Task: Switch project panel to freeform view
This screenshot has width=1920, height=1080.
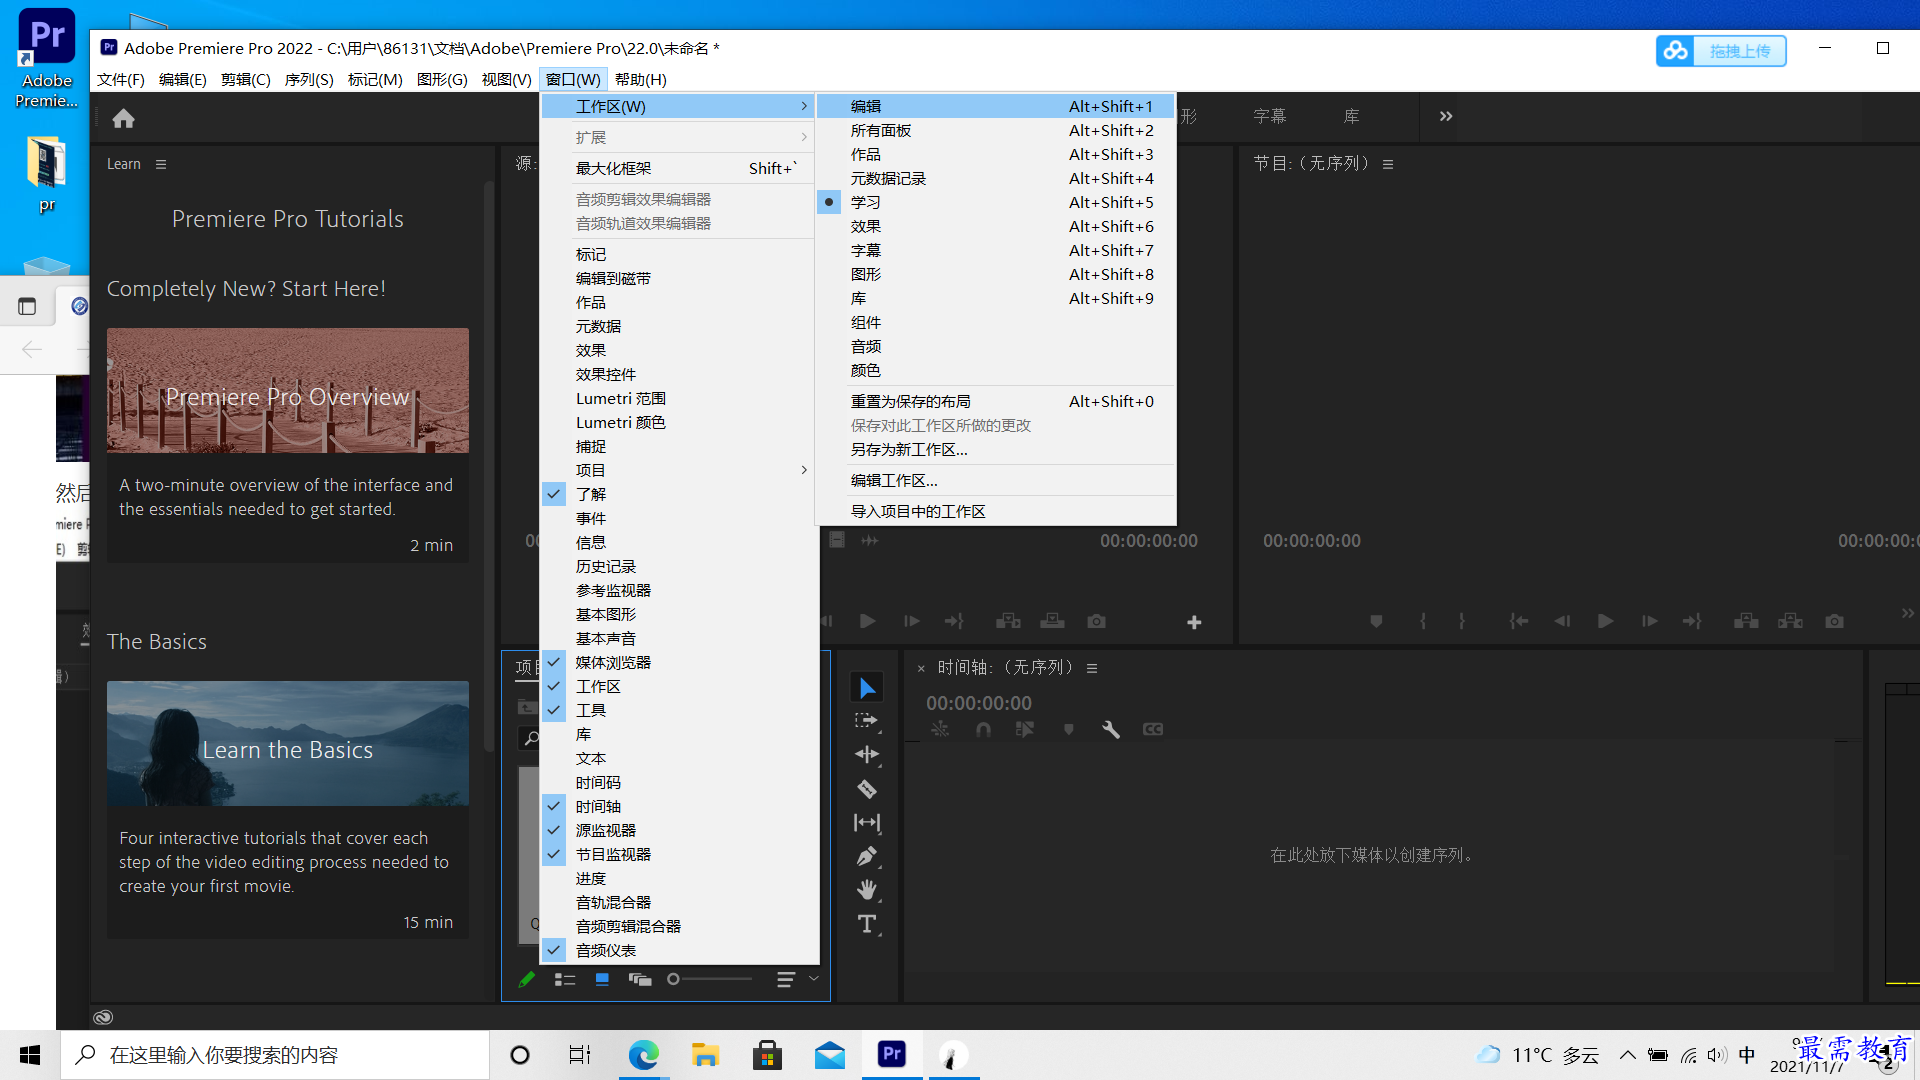Action: click(x=640, y=980)
